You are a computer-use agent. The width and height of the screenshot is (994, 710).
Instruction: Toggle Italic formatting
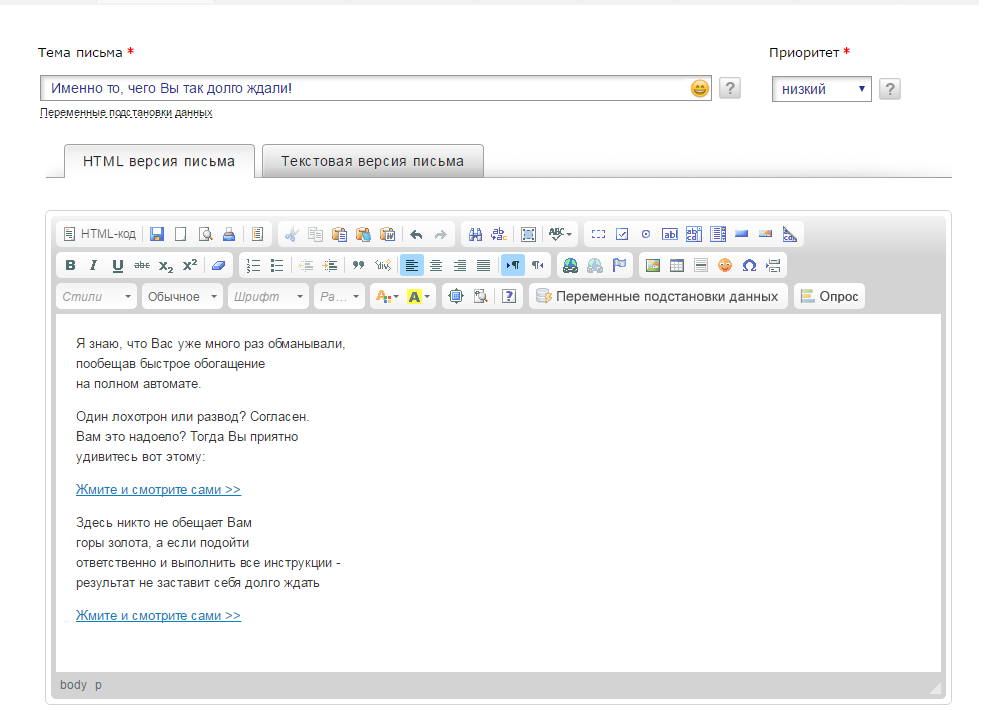[94, 266]
